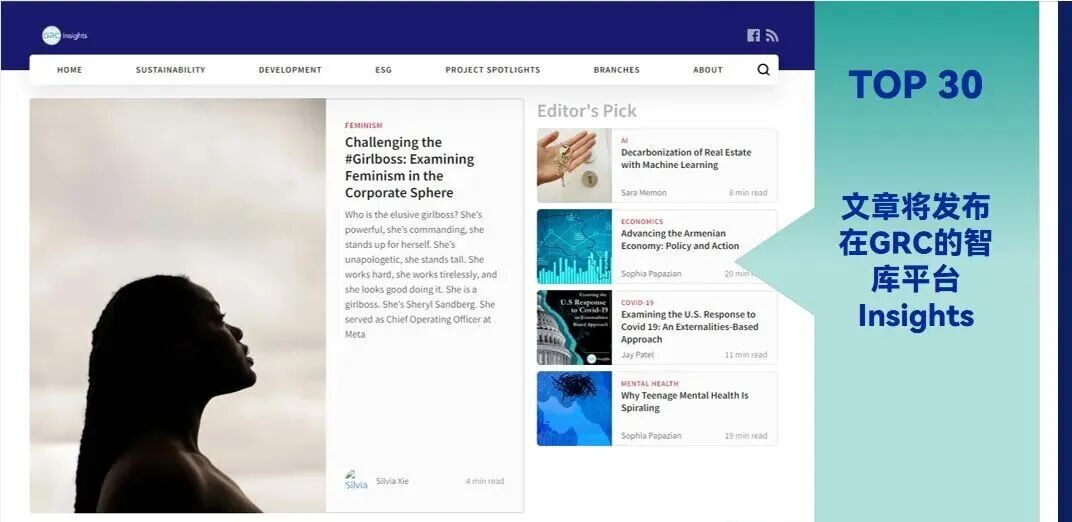Select the Branches nav item
Image resolution: width=1072 pixels, height=522 pixels.
click(x=616, y=70)
